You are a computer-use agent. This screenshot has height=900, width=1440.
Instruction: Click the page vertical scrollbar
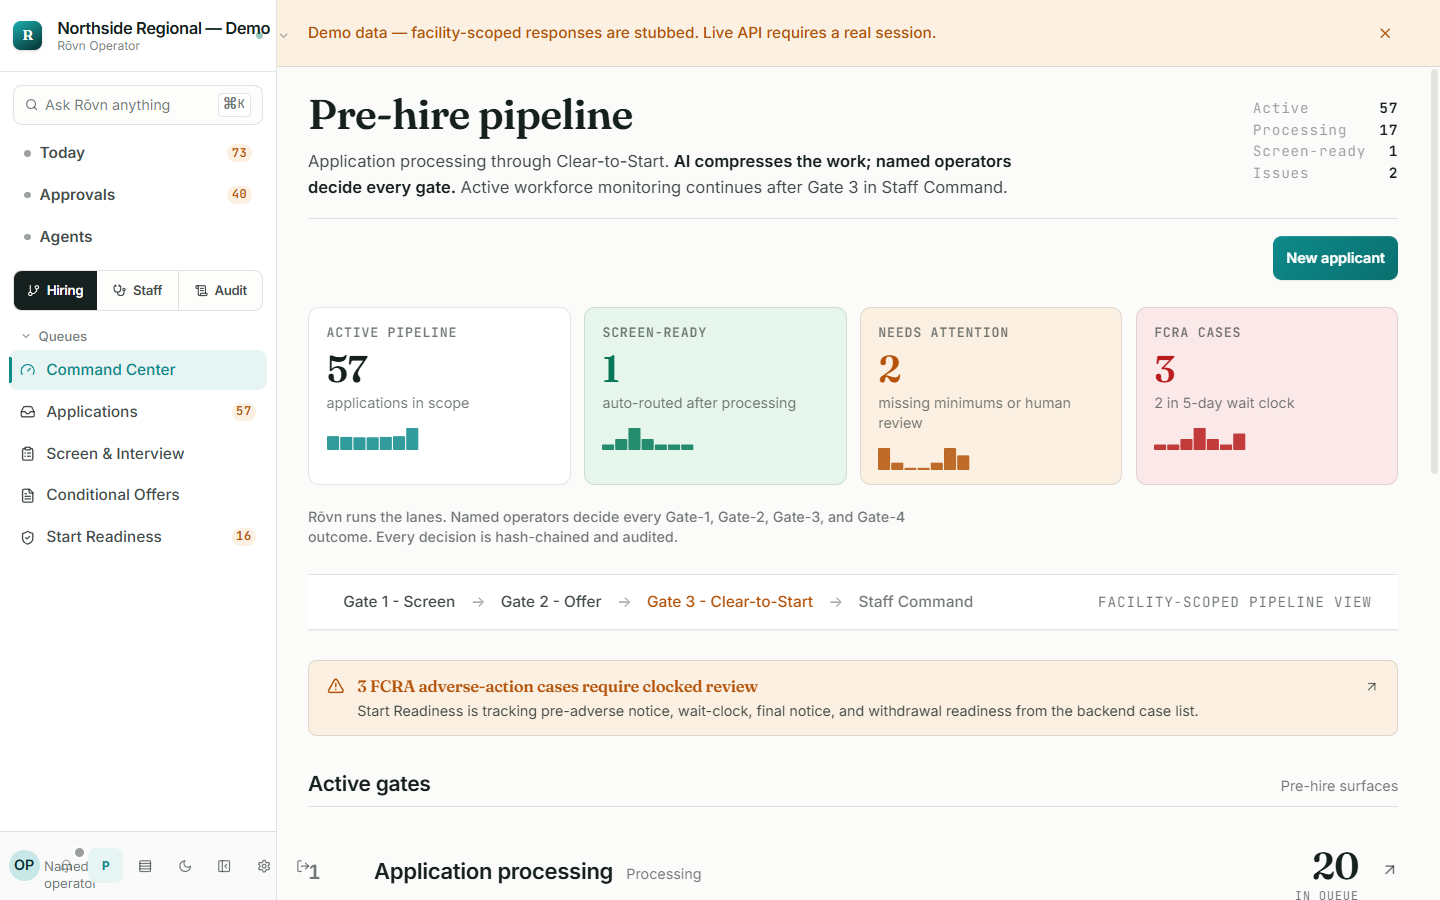coord(1434,272)
